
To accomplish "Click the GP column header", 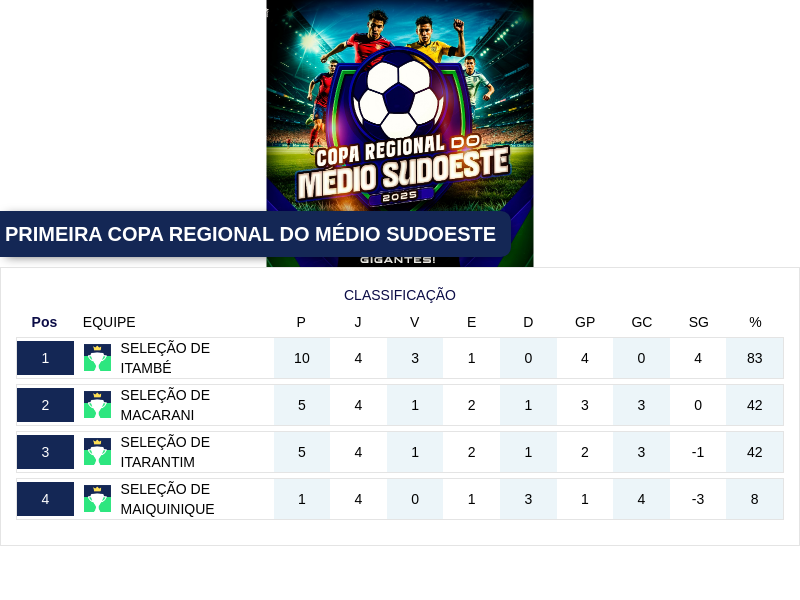I will pyautogui.click(x=585, y=322).
